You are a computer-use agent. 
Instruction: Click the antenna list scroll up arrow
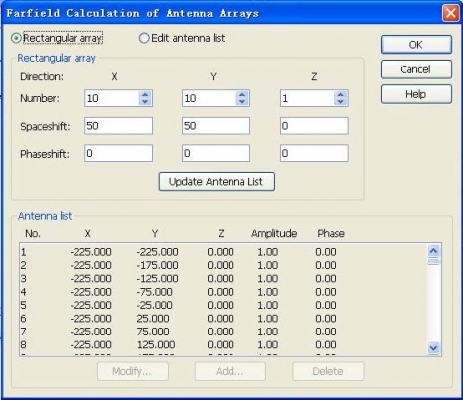click(433, 250)
